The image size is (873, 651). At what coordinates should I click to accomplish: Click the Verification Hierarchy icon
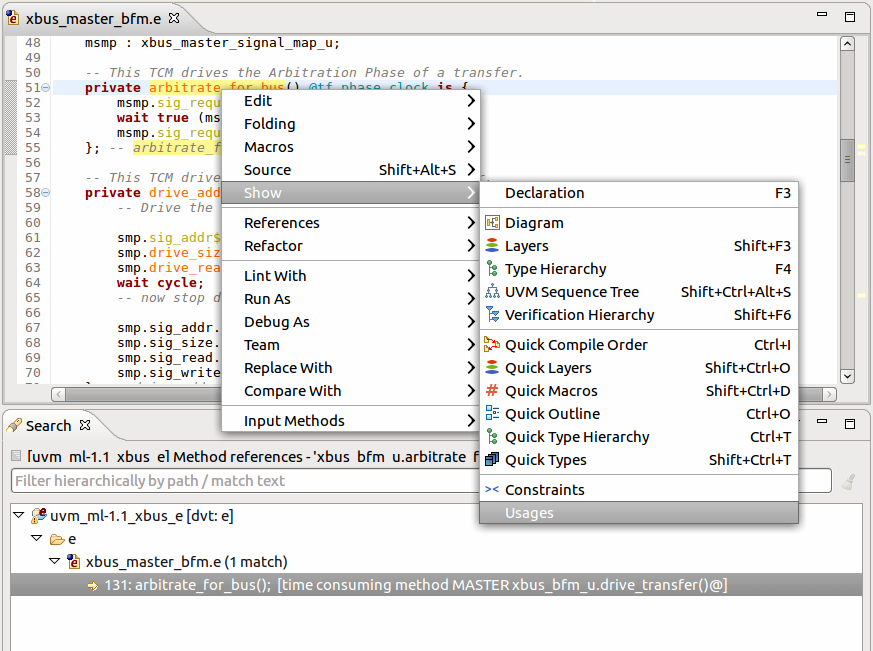[x=490, y=314]
